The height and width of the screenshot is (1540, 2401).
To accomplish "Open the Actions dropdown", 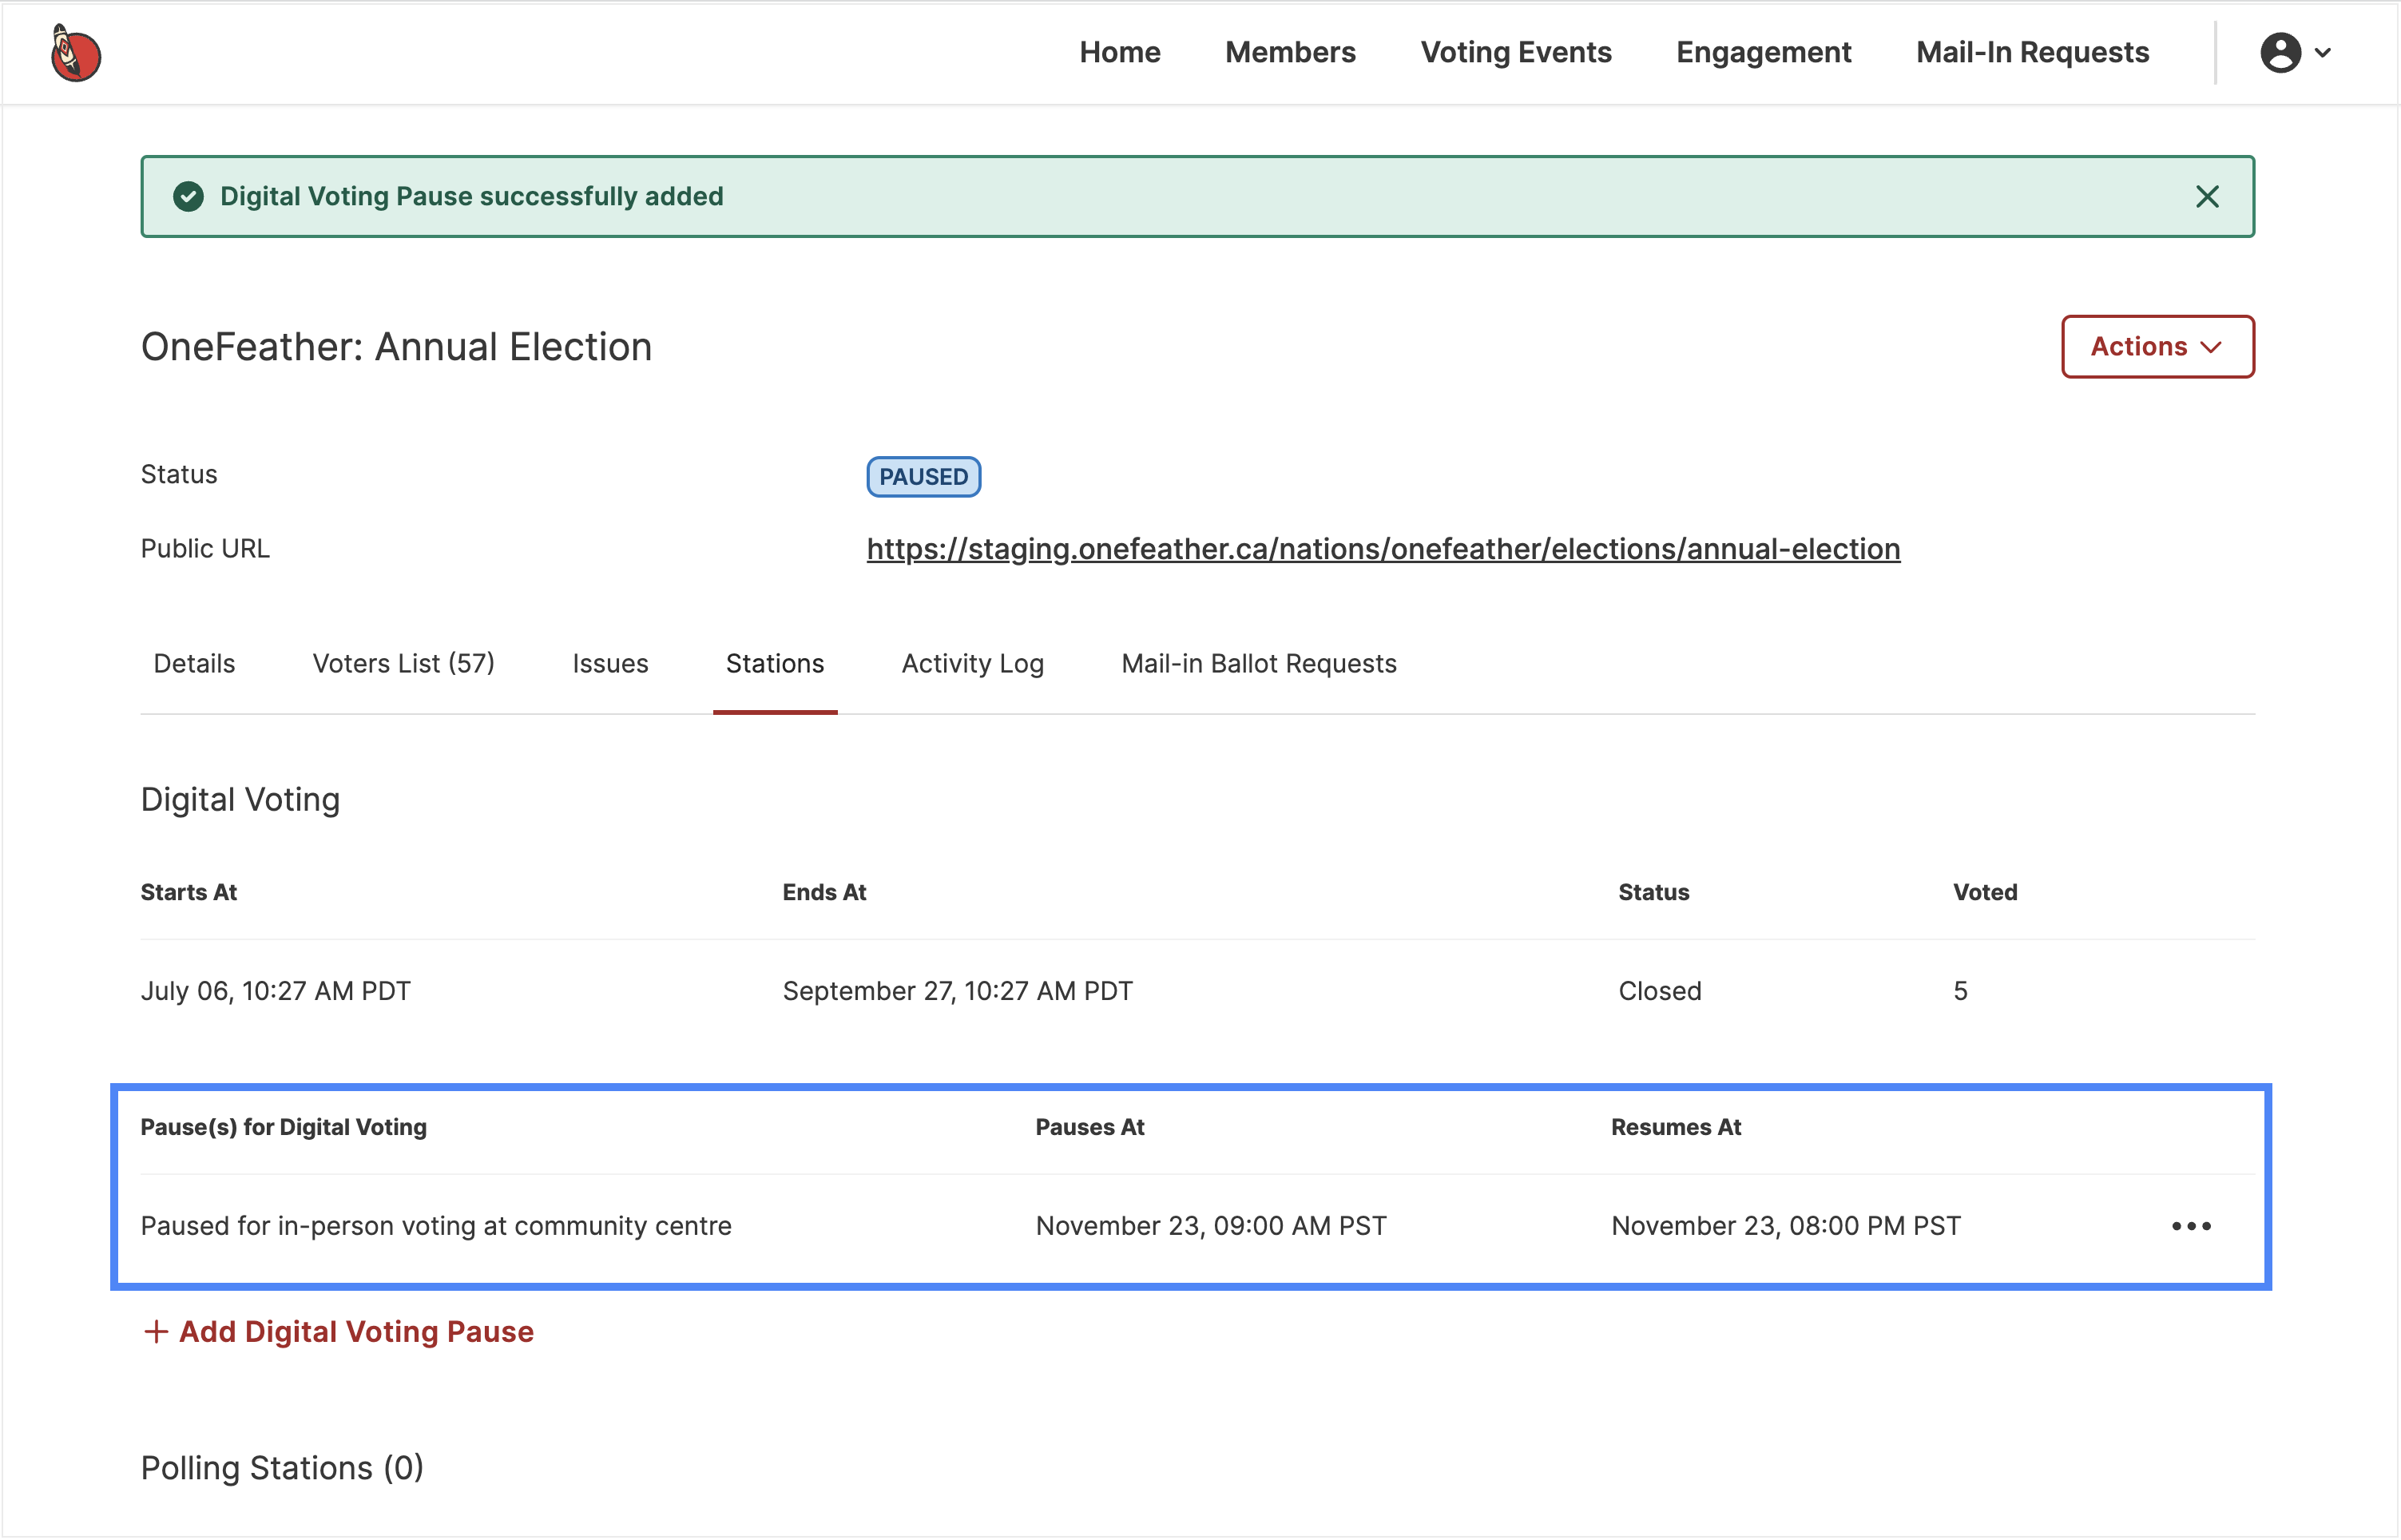I will (x=2157, y=347).
